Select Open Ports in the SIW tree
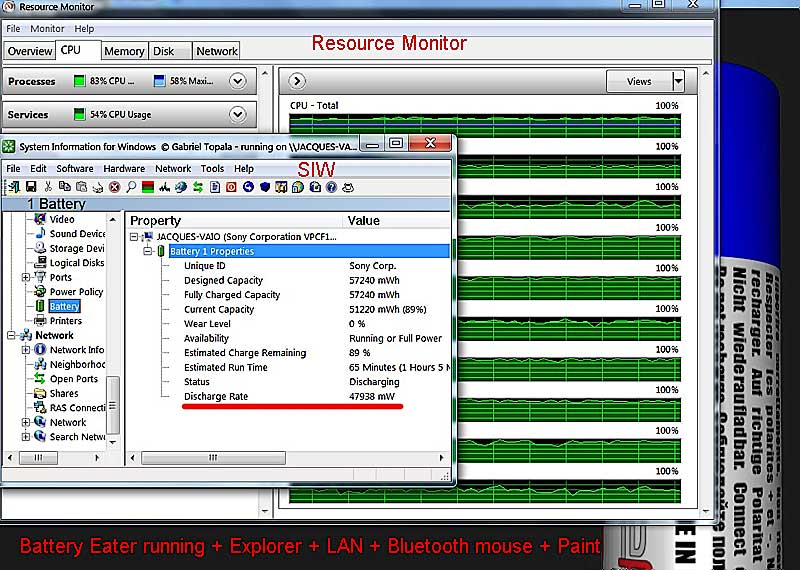This screenshot has height=570, width=800. 73,379
